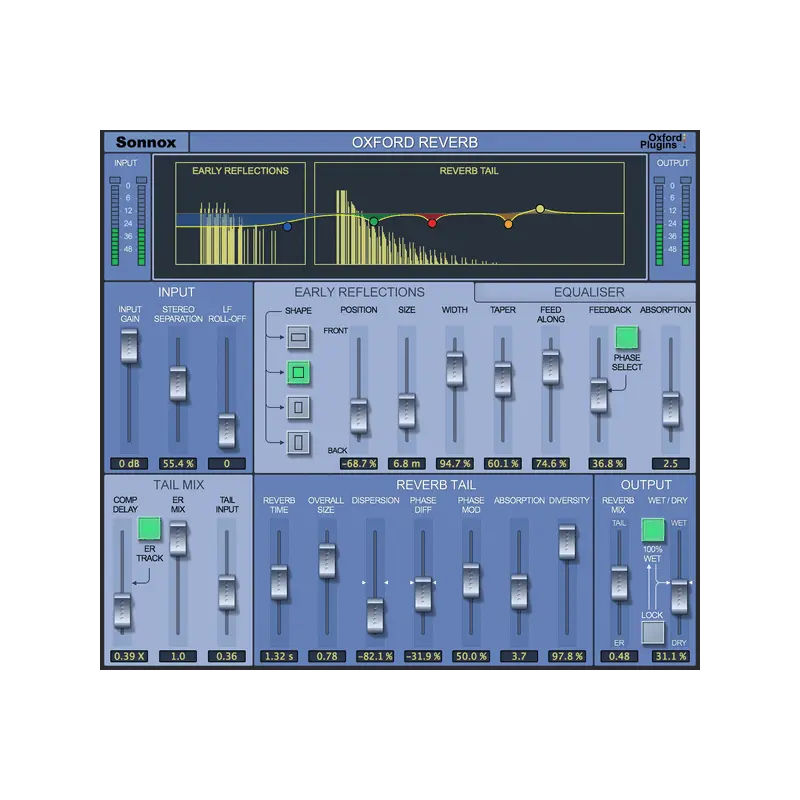Click the Tail Input fader handle

[227, 592]
